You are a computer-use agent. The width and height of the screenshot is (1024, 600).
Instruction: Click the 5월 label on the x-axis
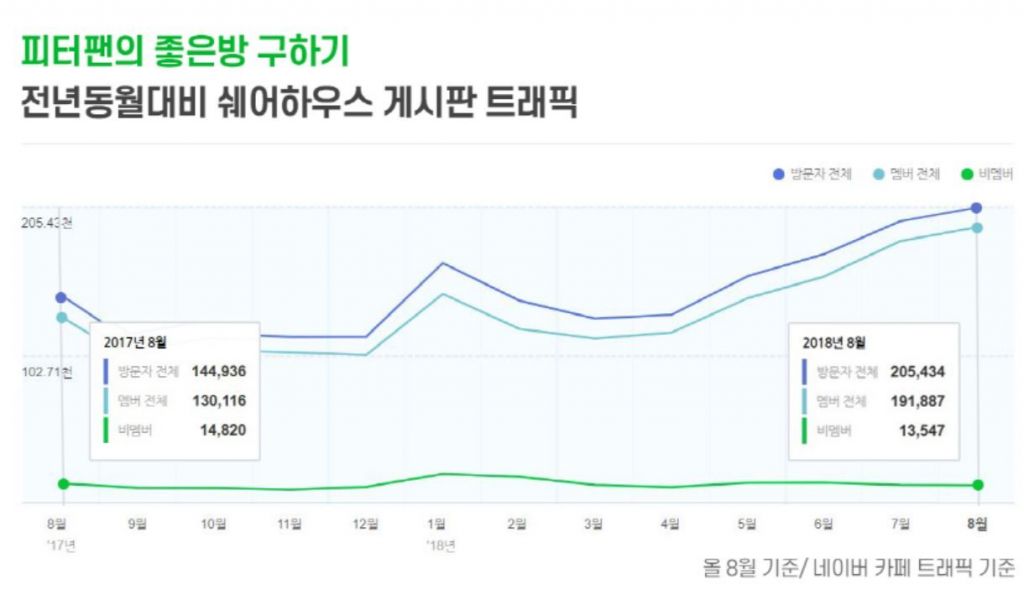(x=746, y=523)
